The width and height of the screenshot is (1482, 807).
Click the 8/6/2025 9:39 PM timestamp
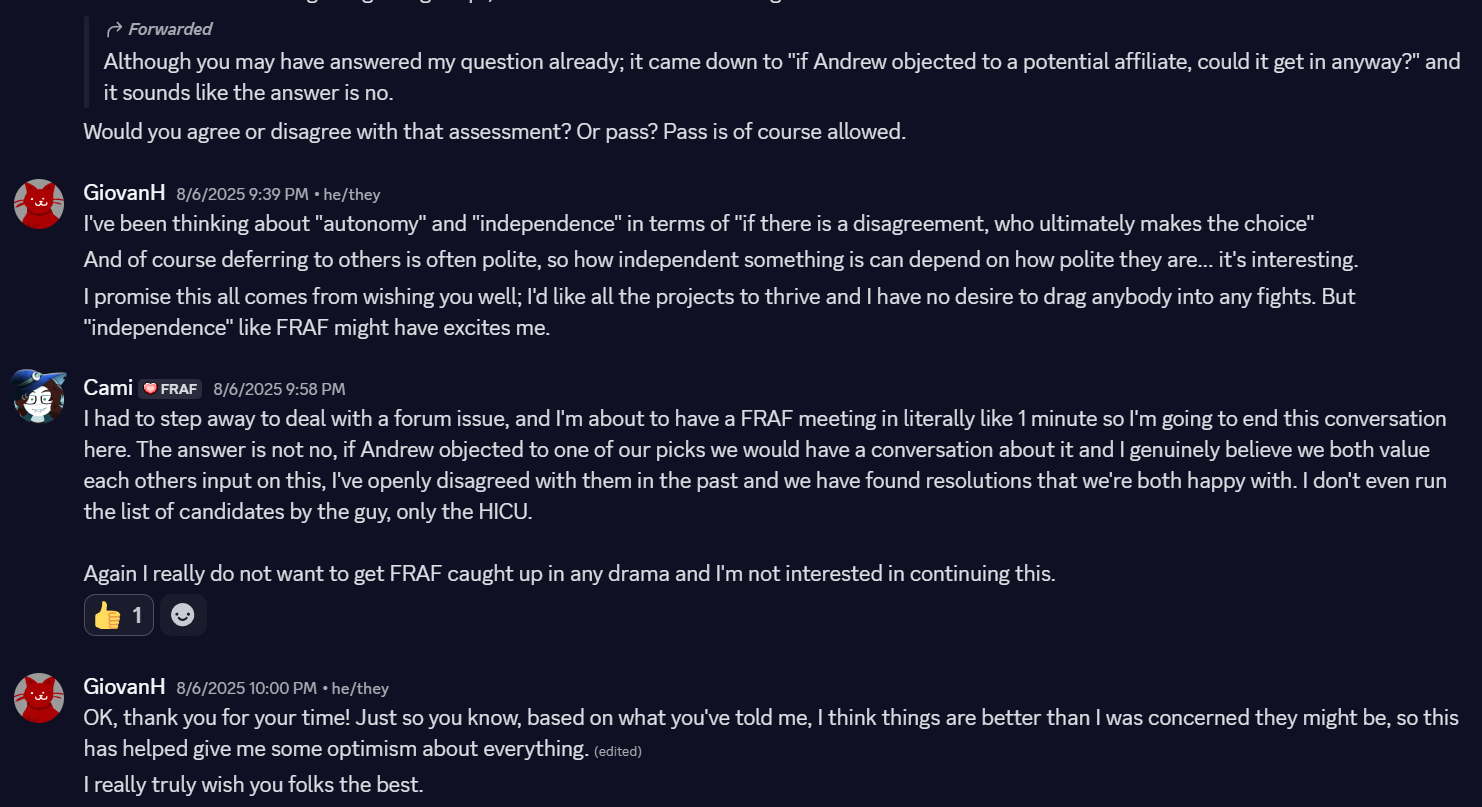(x=242, y=194)
